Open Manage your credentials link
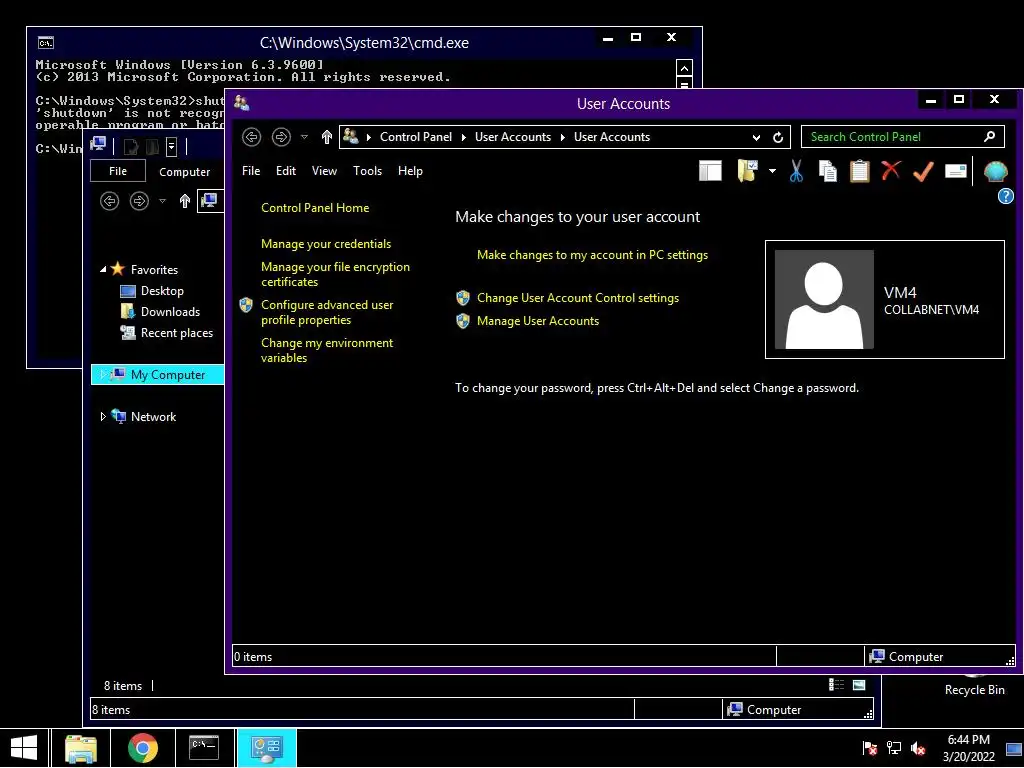This screenshot has height=768, width=1024. pos(326,244)
